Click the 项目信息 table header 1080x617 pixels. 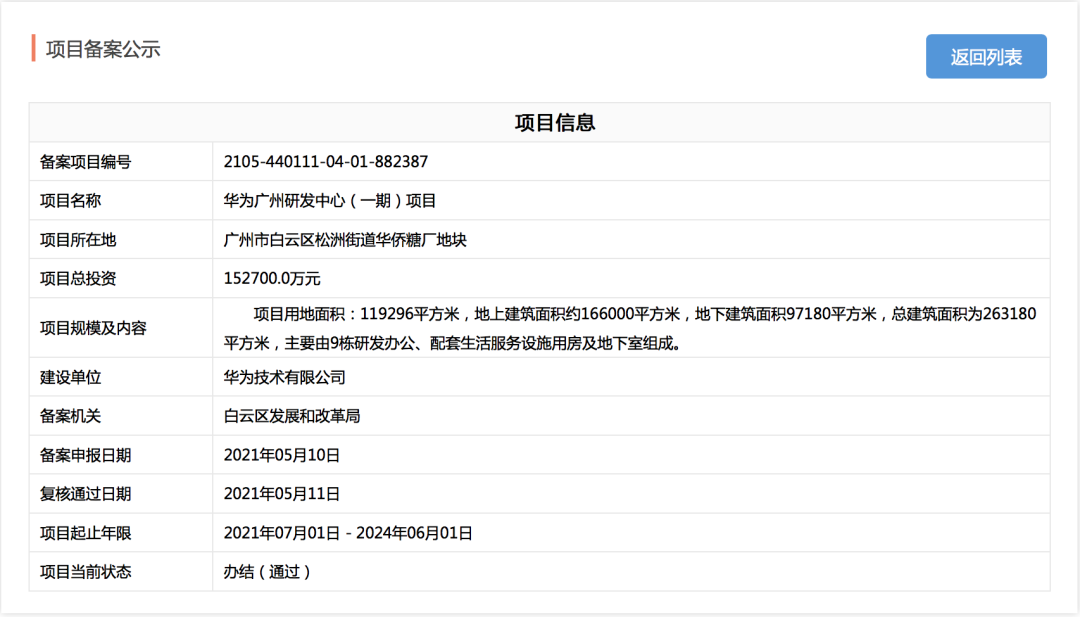(555, 123)
